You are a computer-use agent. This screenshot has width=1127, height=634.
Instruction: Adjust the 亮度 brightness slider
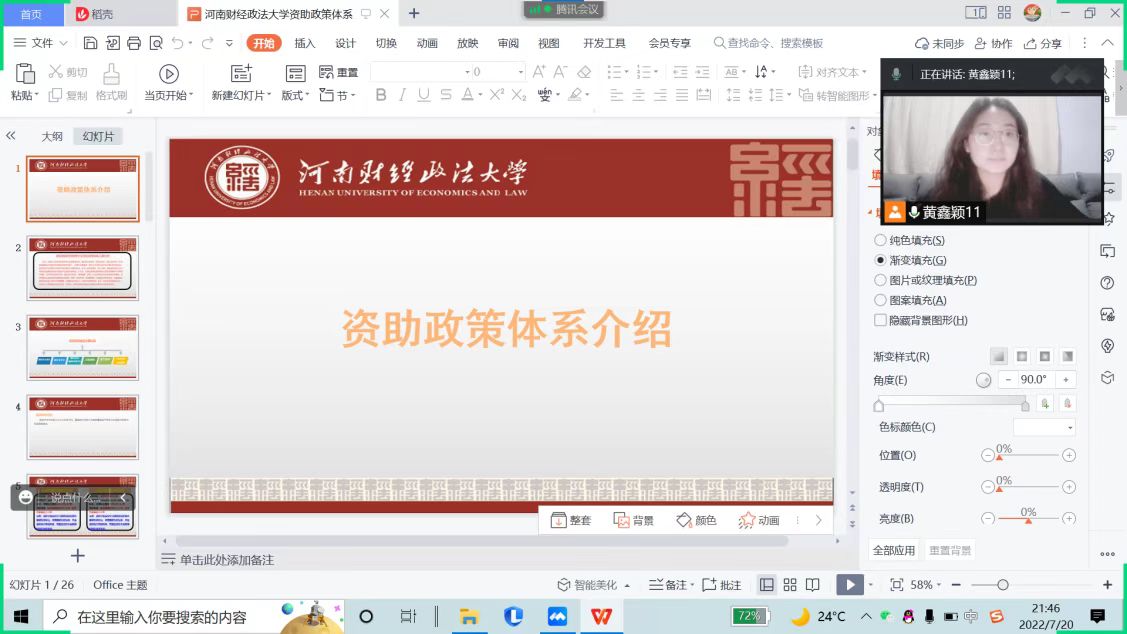point(1029,519)
